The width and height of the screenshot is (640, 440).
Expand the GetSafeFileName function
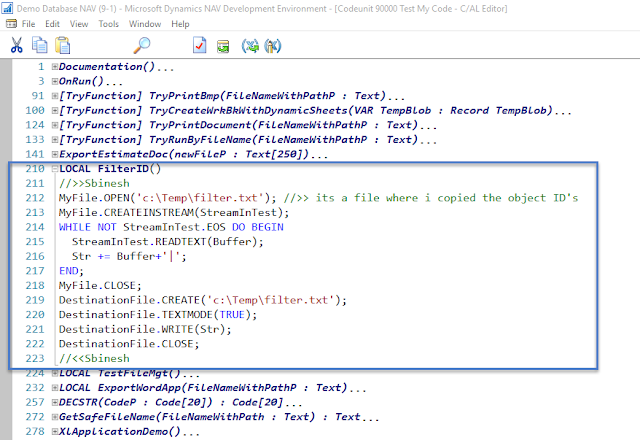tap(55, 417)
